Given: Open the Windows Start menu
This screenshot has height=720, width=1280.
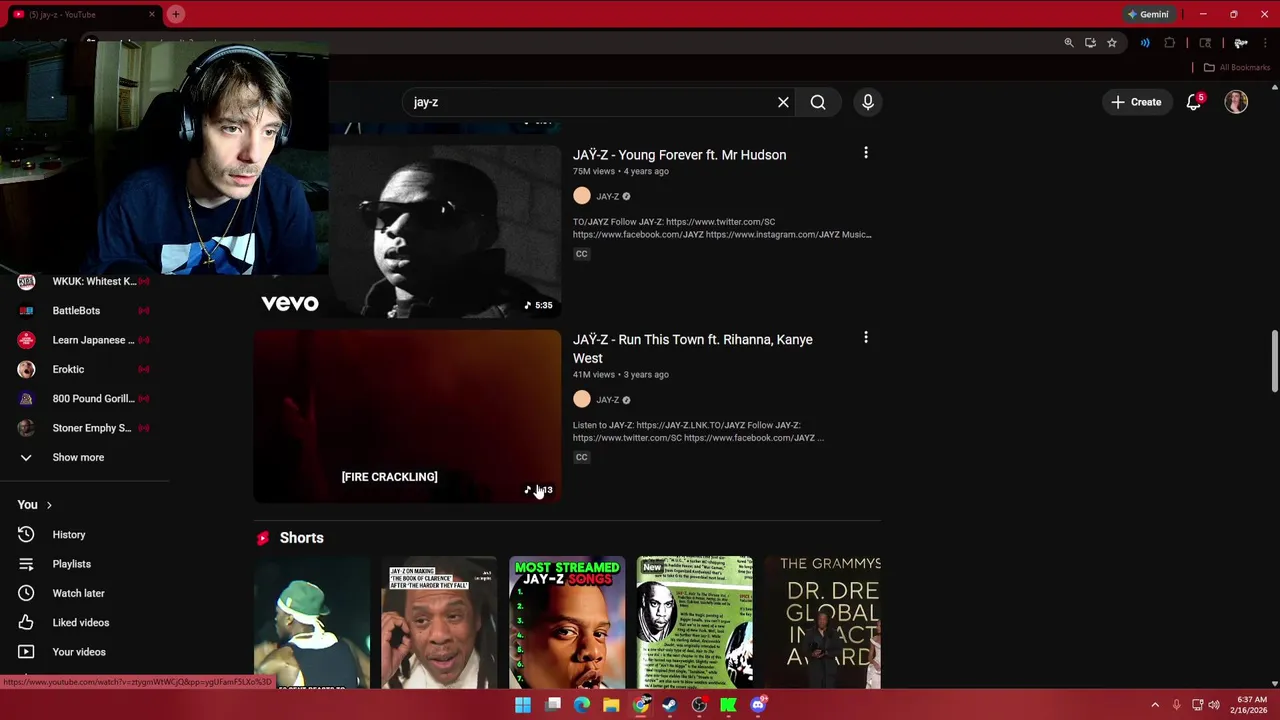Looking at the screenshot, I should [523, 705].
